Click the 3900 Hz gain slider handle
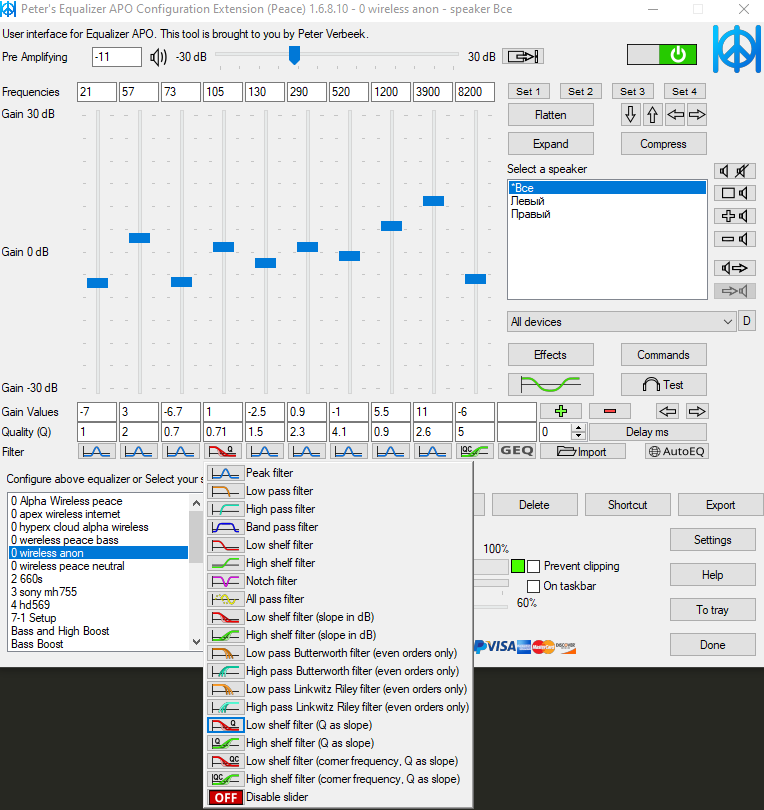764x810 pixels. click(x=433, y=201)
